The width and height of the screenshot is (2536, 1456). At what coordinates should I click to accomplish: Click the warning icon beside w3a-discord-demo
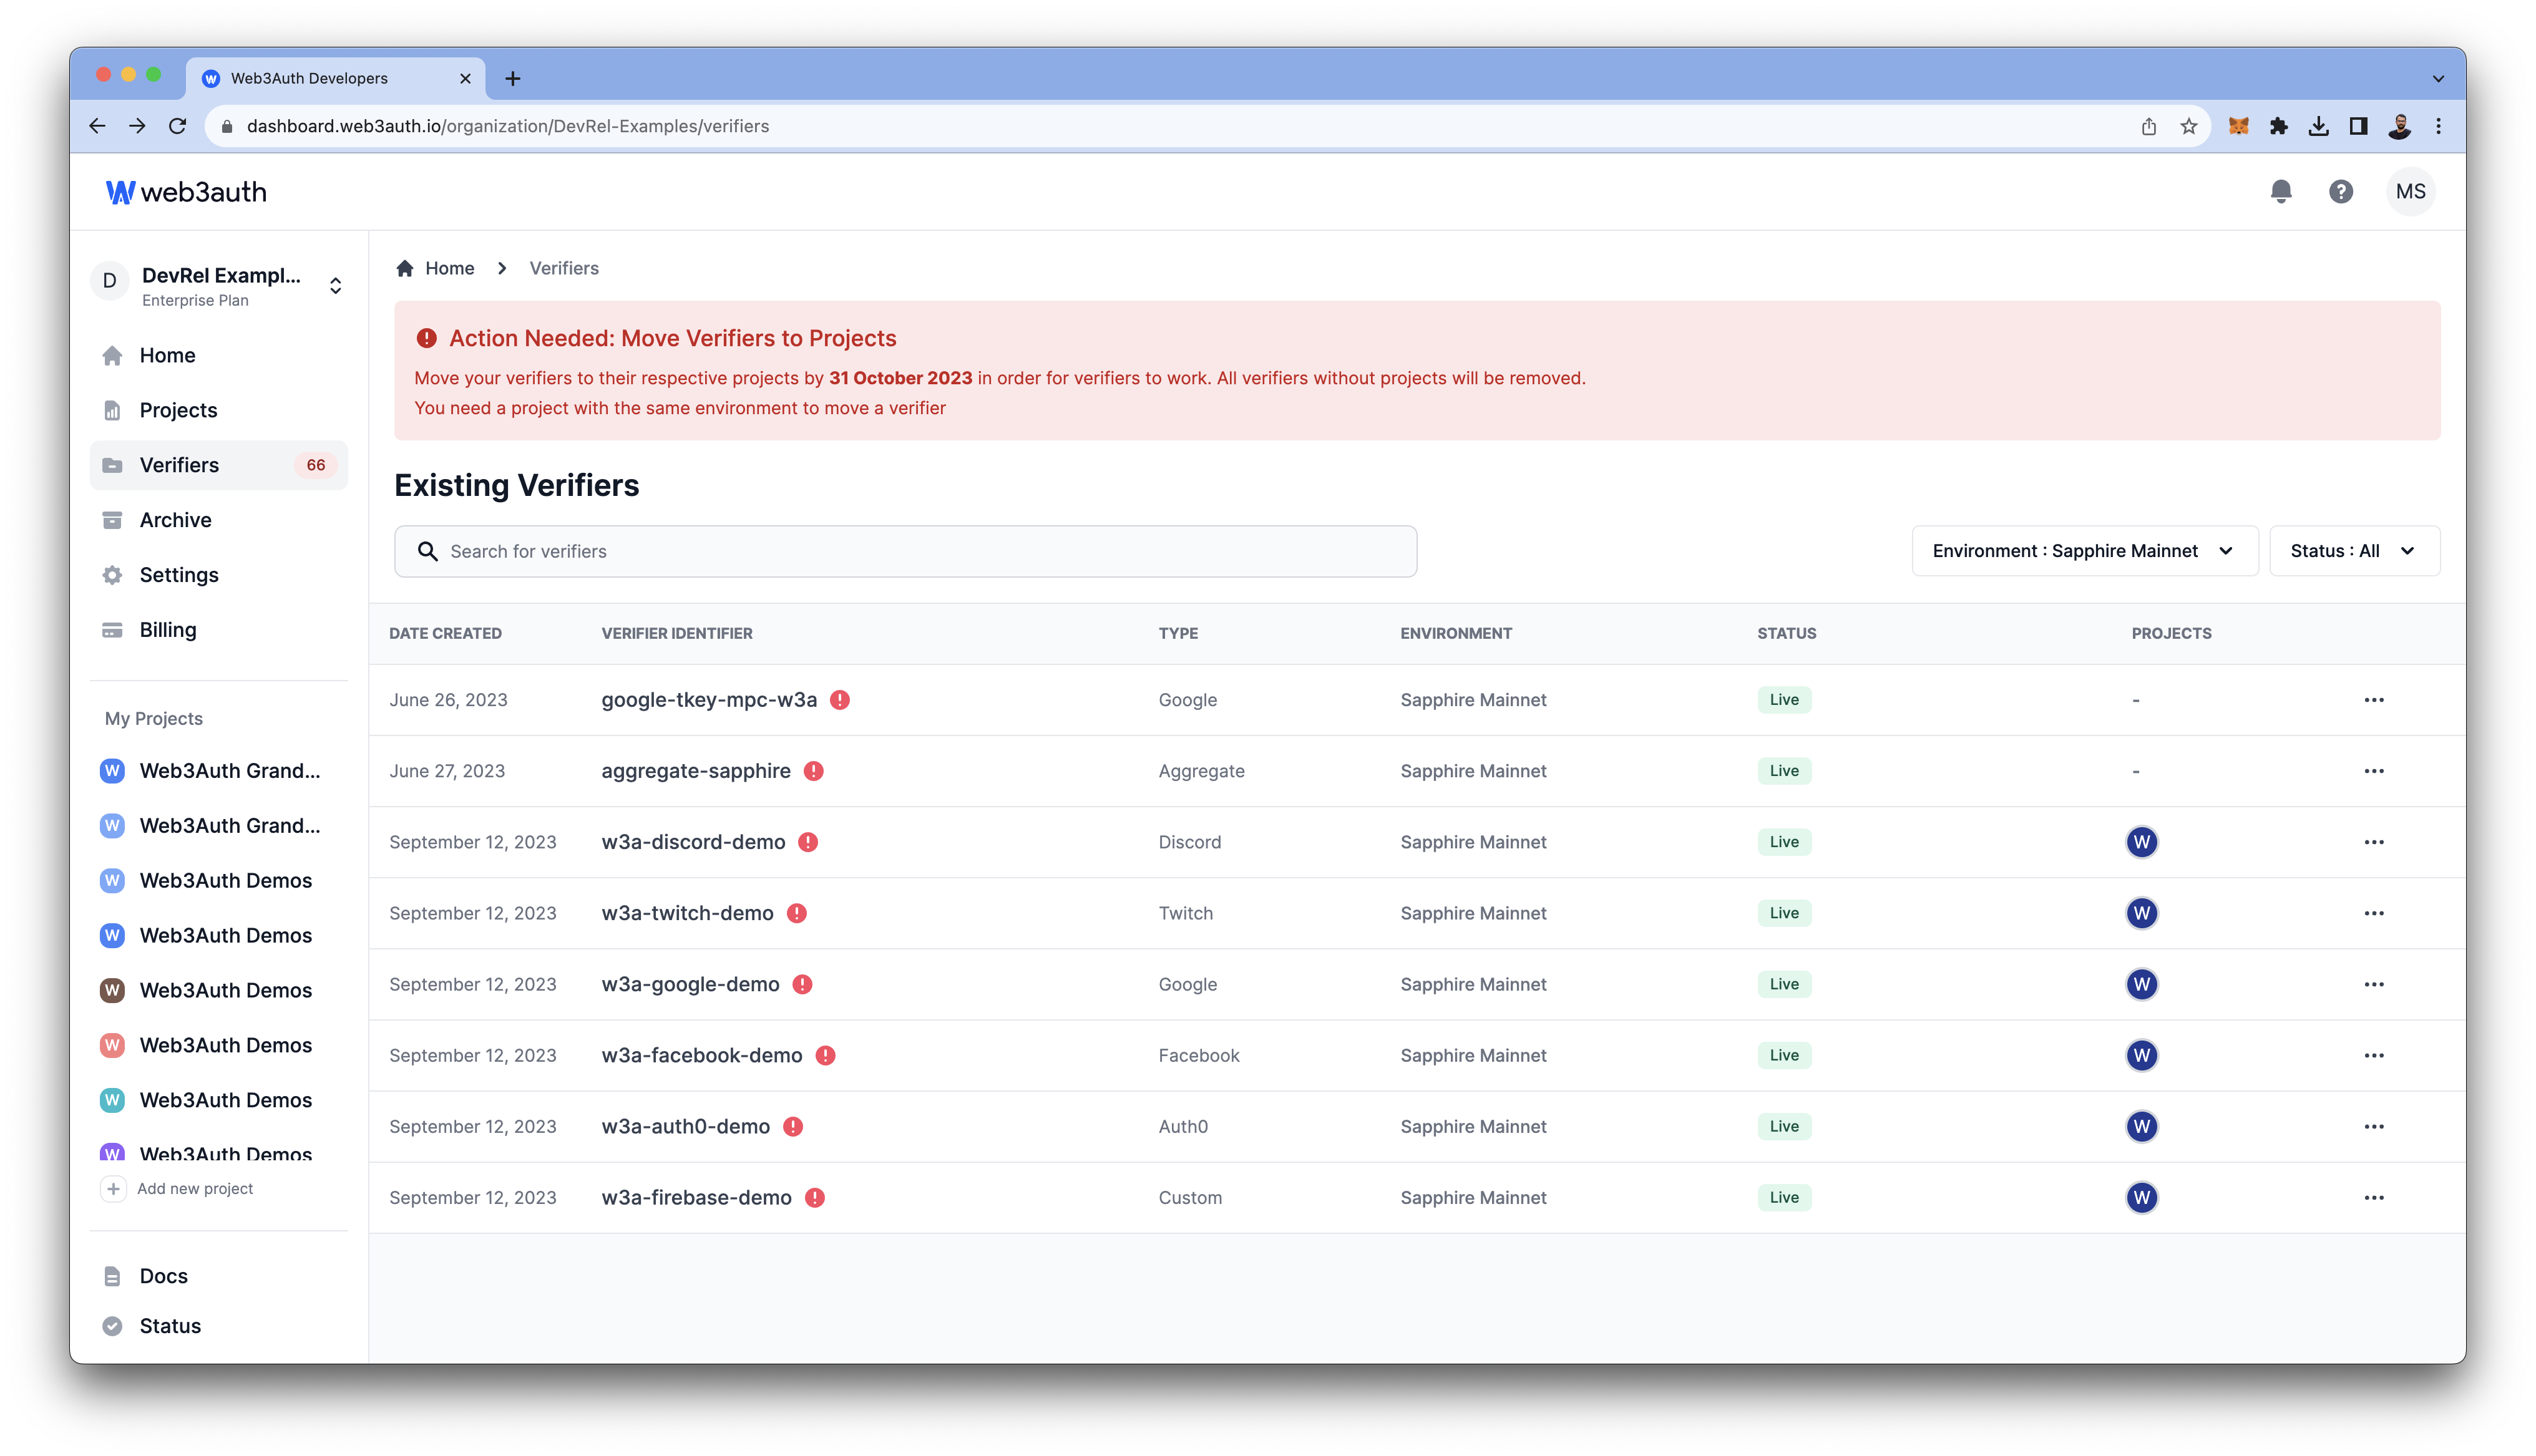click(808, 842)
